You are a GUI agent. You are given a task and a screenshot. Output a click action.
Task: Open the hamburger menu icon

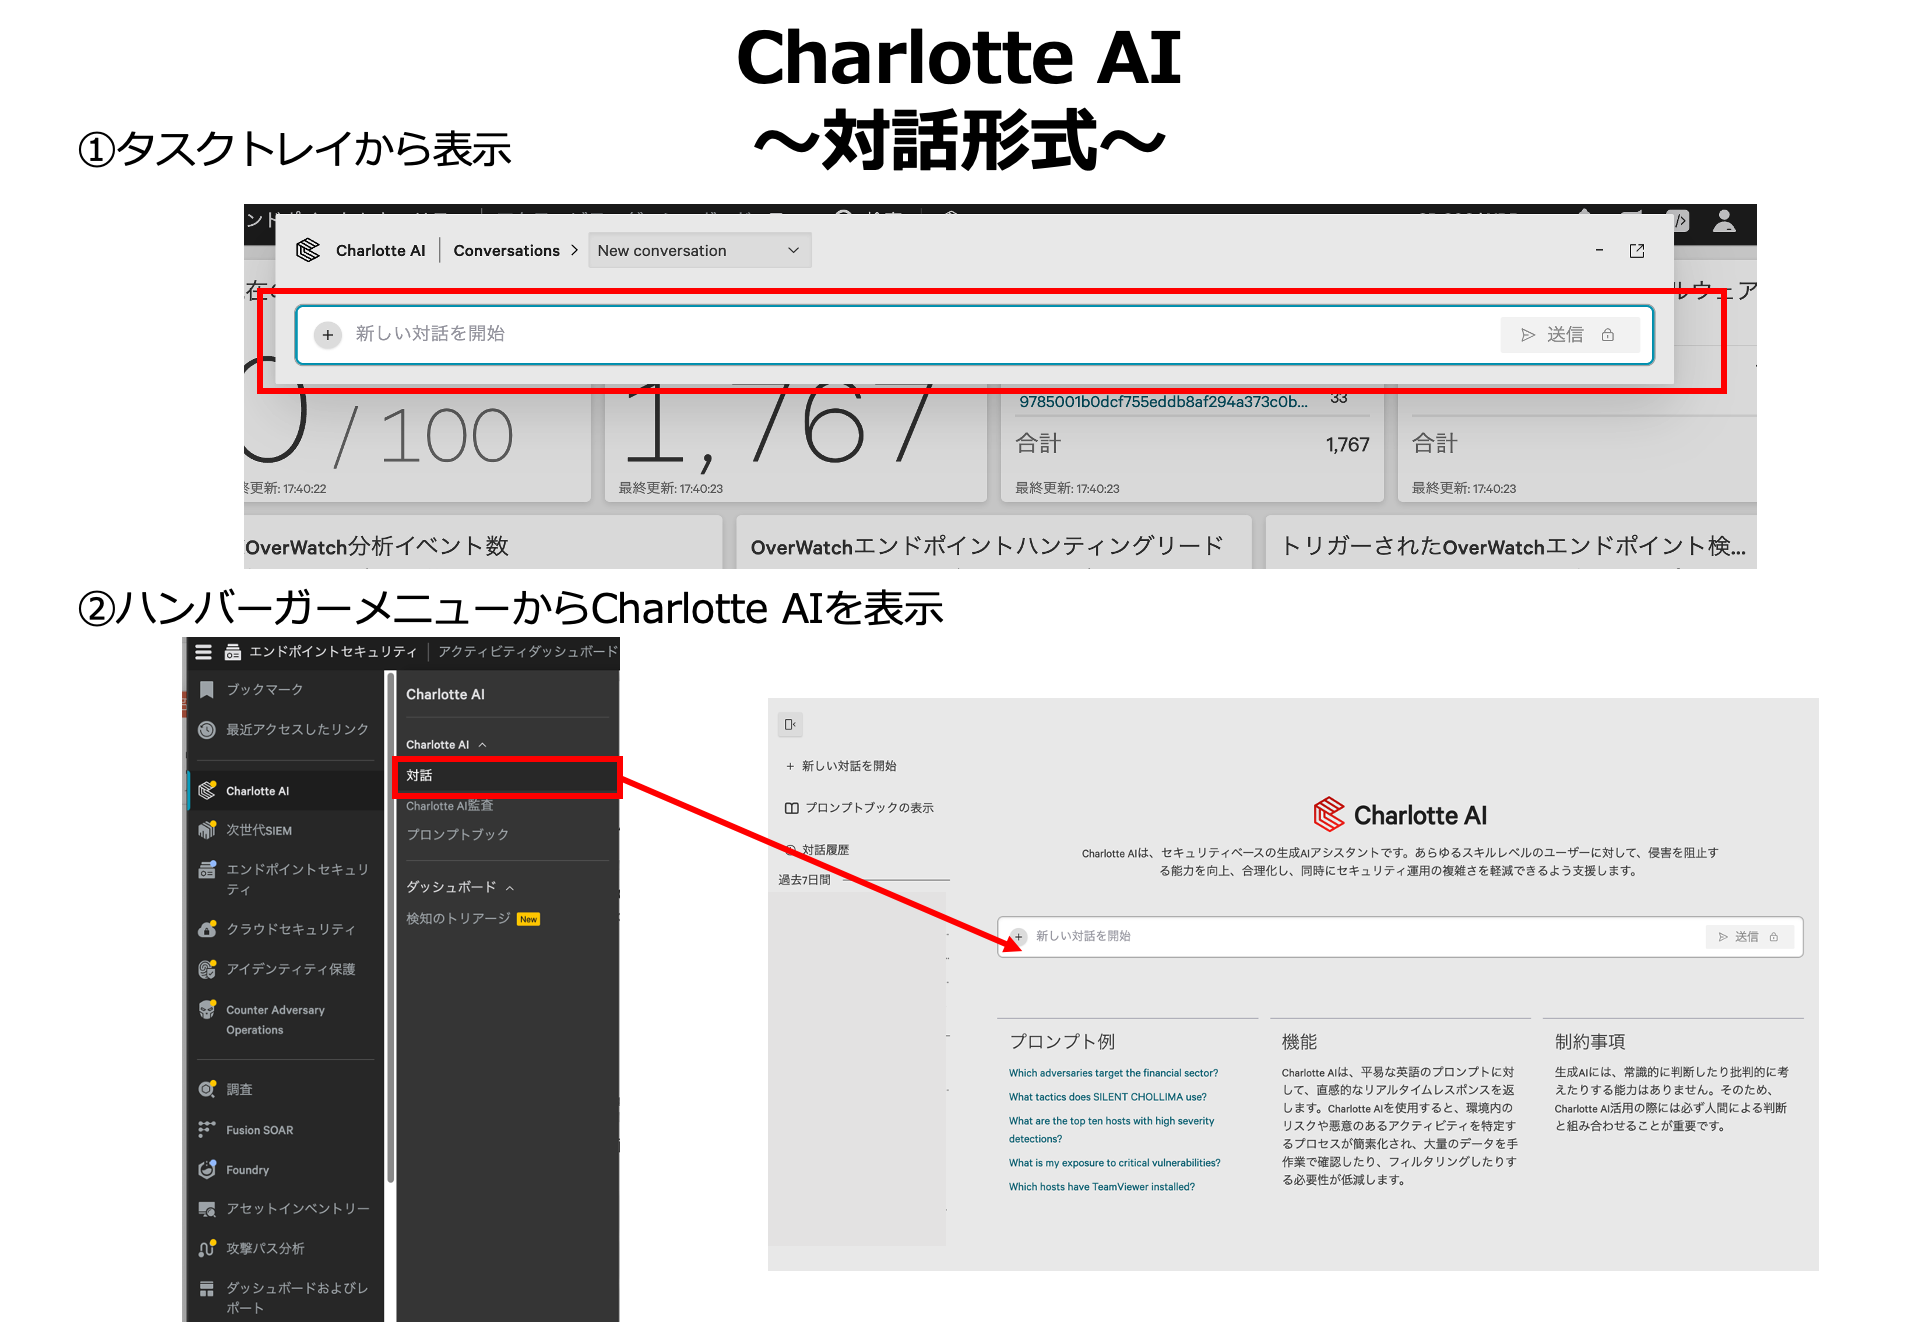click(x=203, y=652)
